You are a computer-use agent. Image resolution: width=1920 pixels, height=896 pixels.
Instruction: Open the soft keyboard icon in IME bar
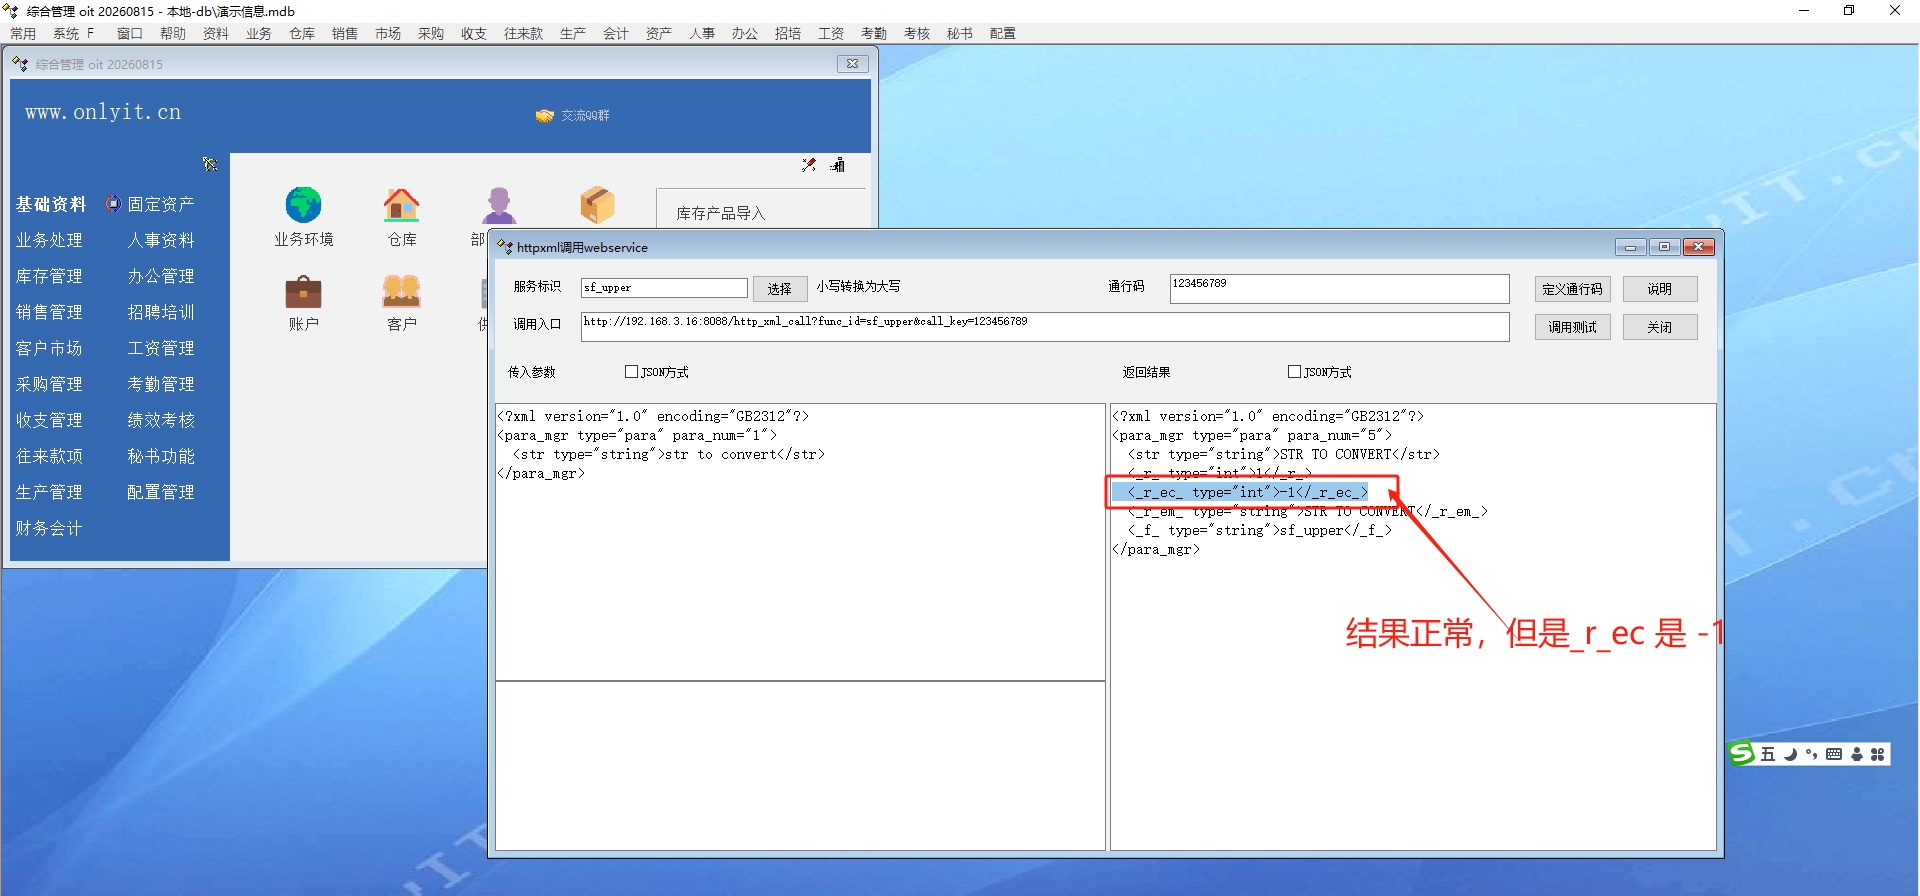coord(1834,754)
